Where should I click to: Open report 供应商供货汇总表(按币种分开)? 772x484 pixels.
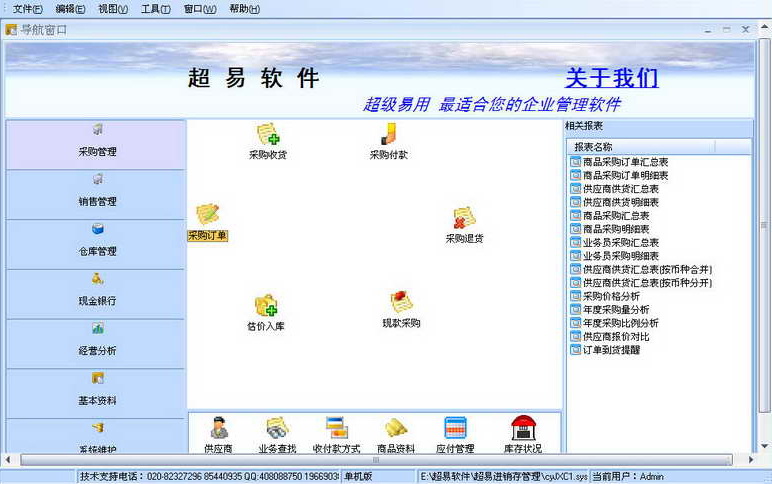[647, 283]
